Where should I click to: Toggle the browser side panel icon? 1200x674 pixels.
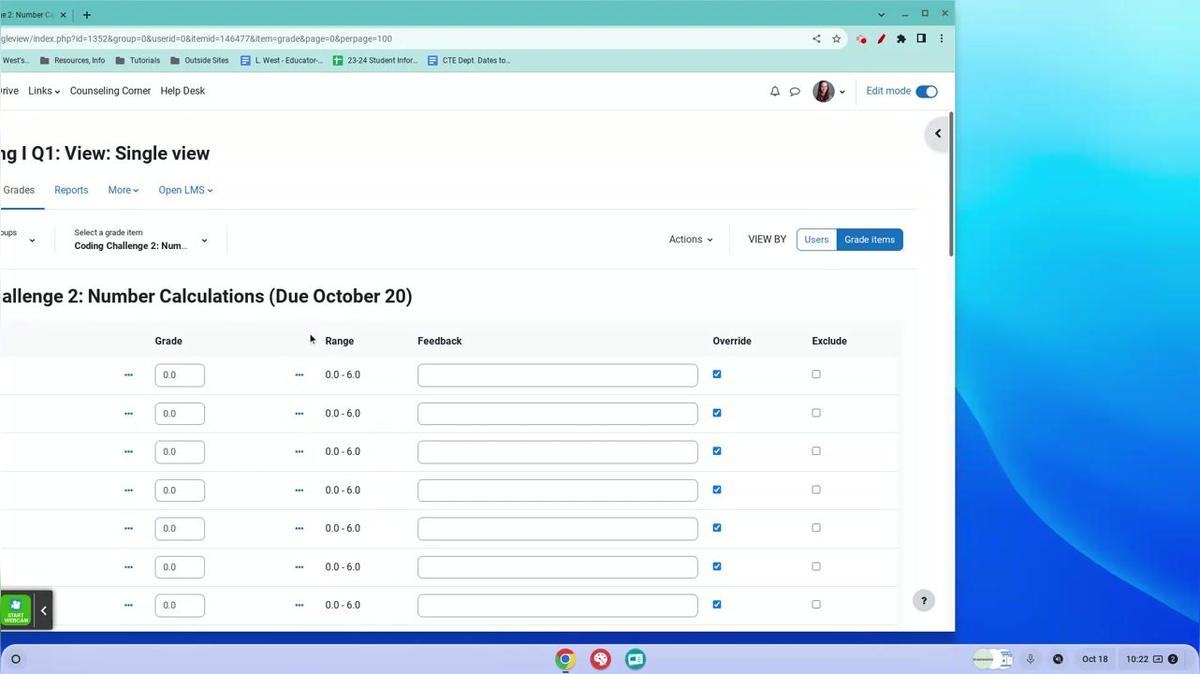point(921,39)
